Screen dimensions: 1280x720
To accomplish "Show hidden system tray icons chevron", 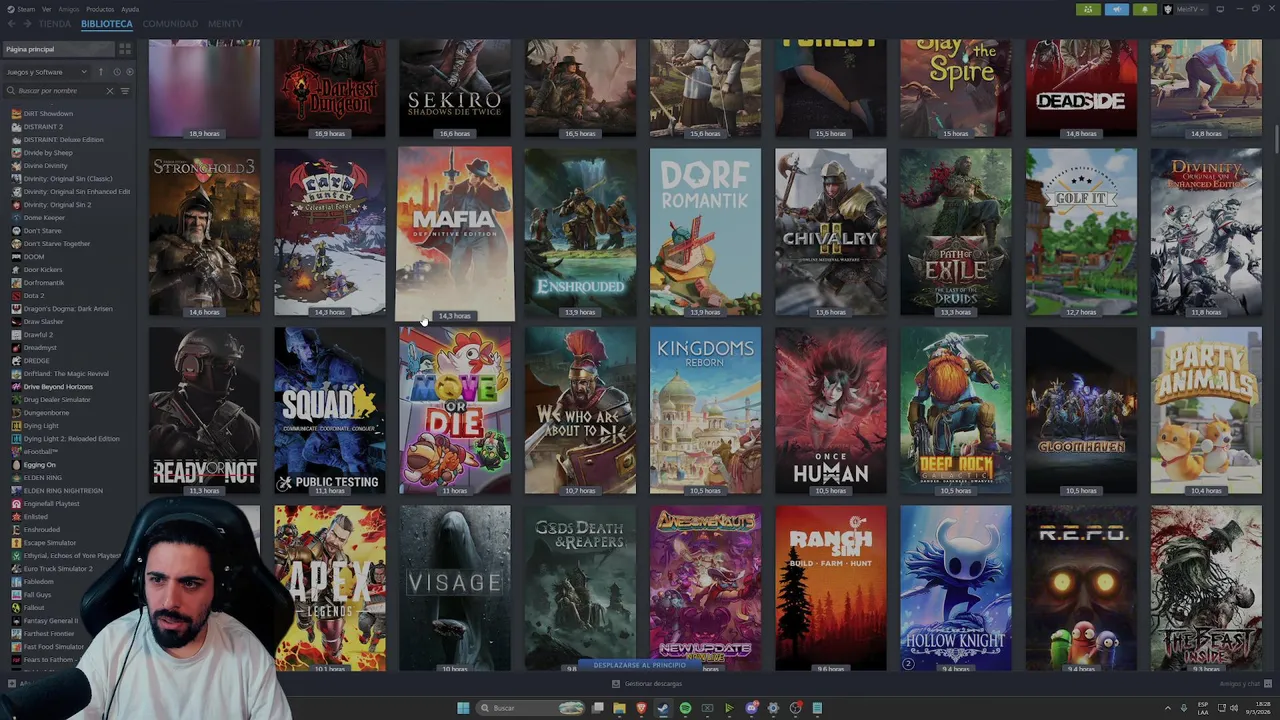I will pos(1167,708).
